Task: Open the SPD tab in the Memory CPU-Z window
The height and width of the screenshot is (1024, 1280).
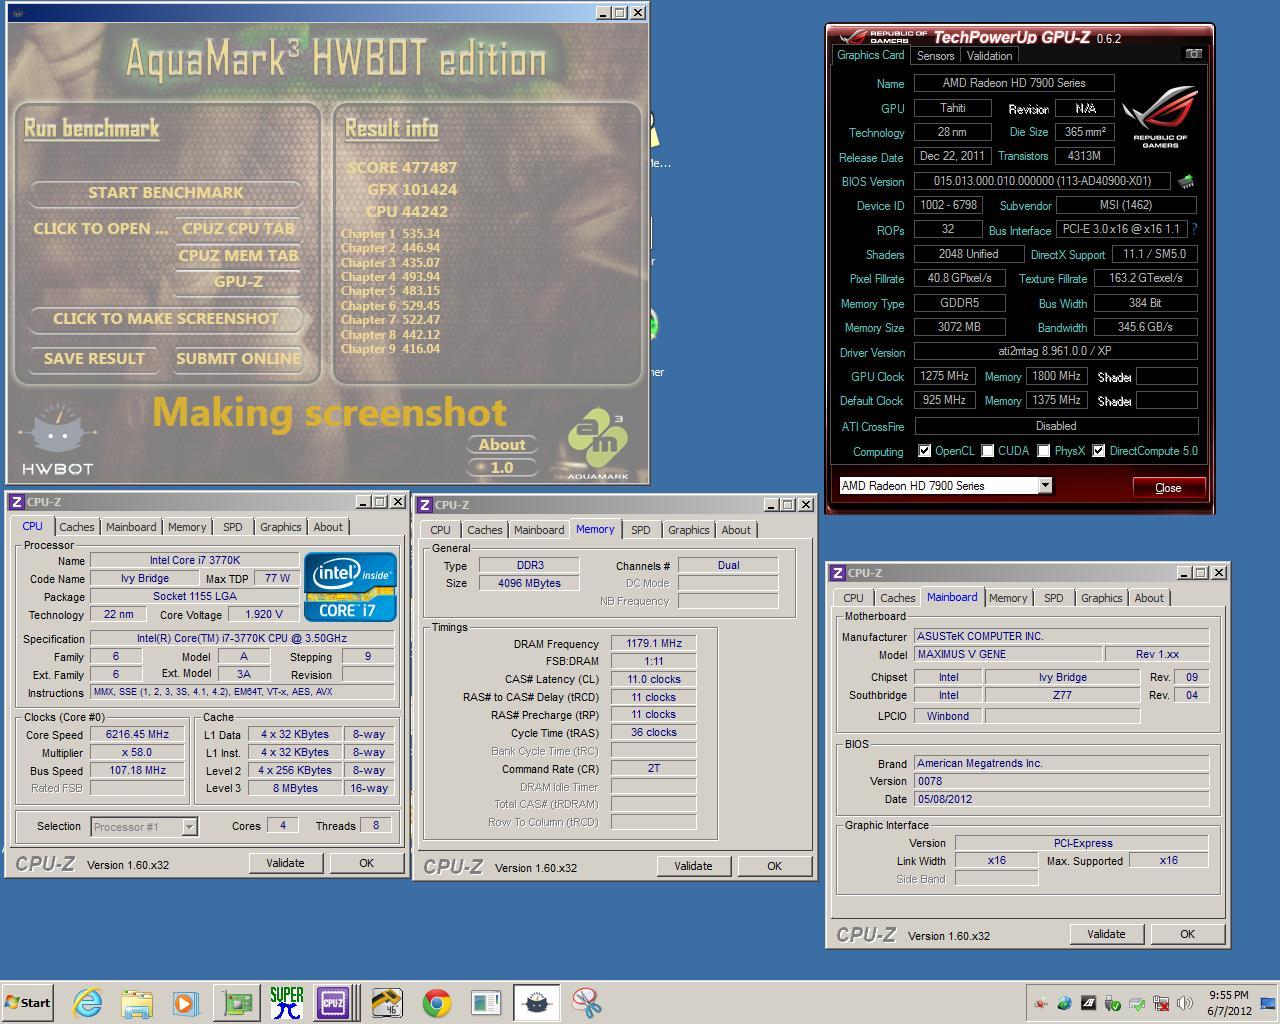Action: 640,530
